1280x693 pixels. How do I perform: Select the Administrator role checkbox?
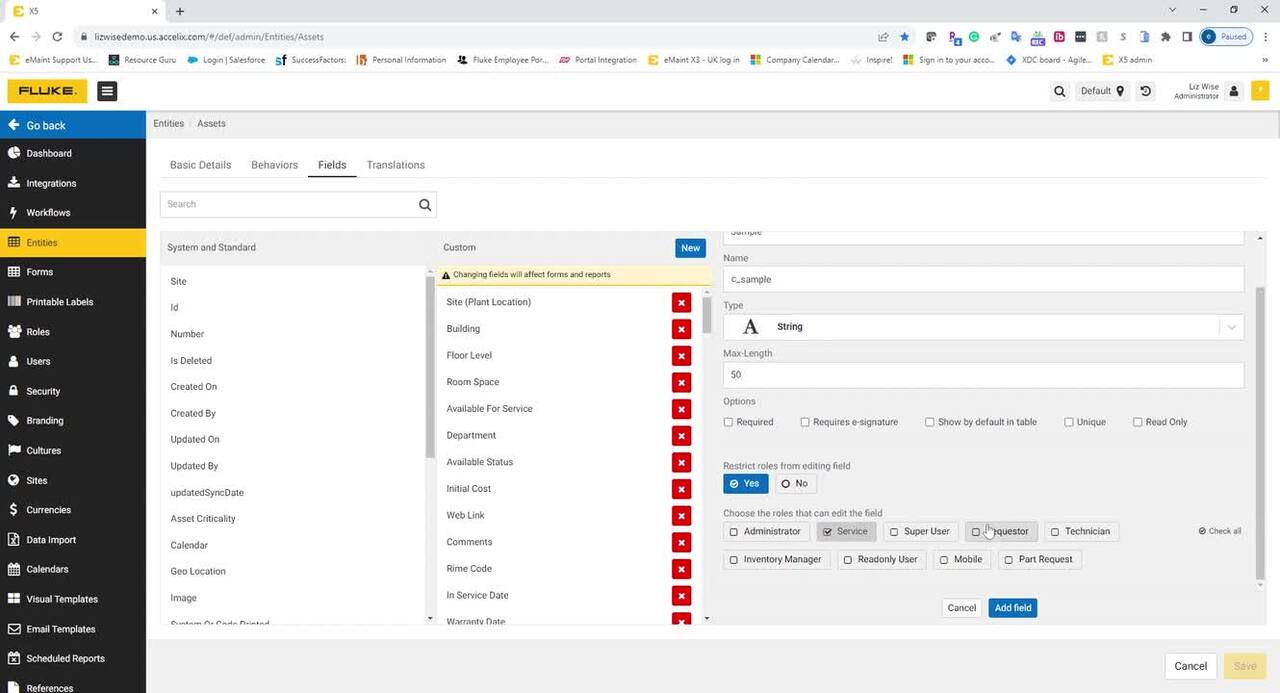(x=765, y=532)
